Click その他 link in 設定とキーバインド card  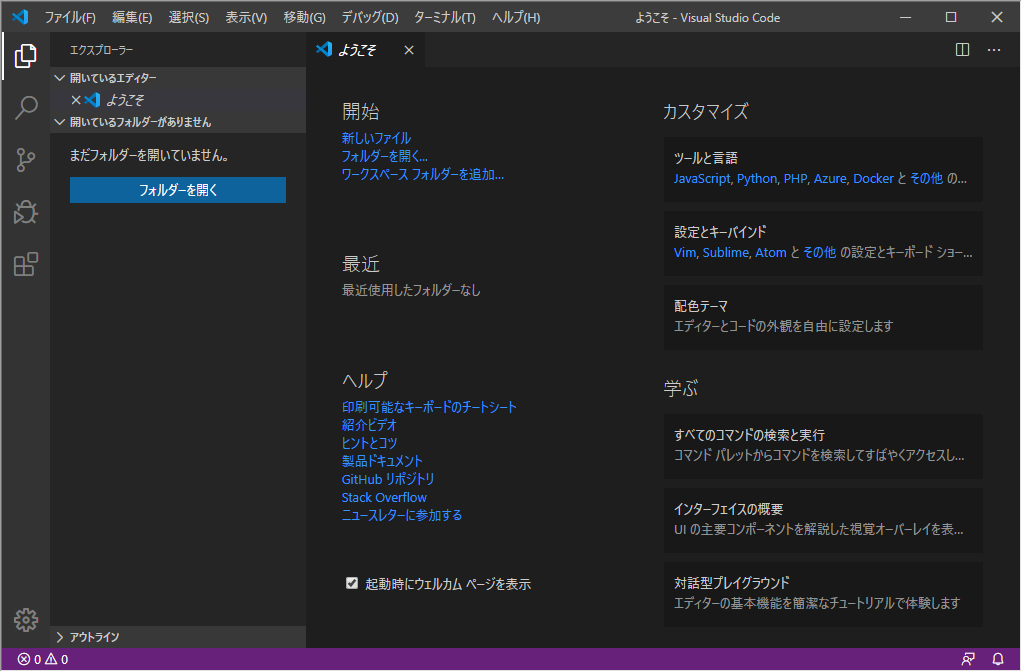coord(819,253)
